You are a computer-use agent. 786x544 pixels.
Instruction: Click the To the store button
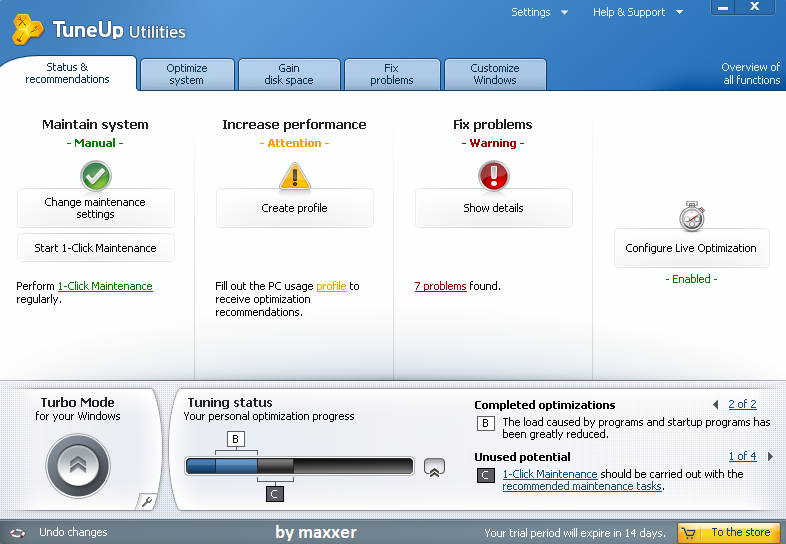pyautogui.click(x=729, y=532)
